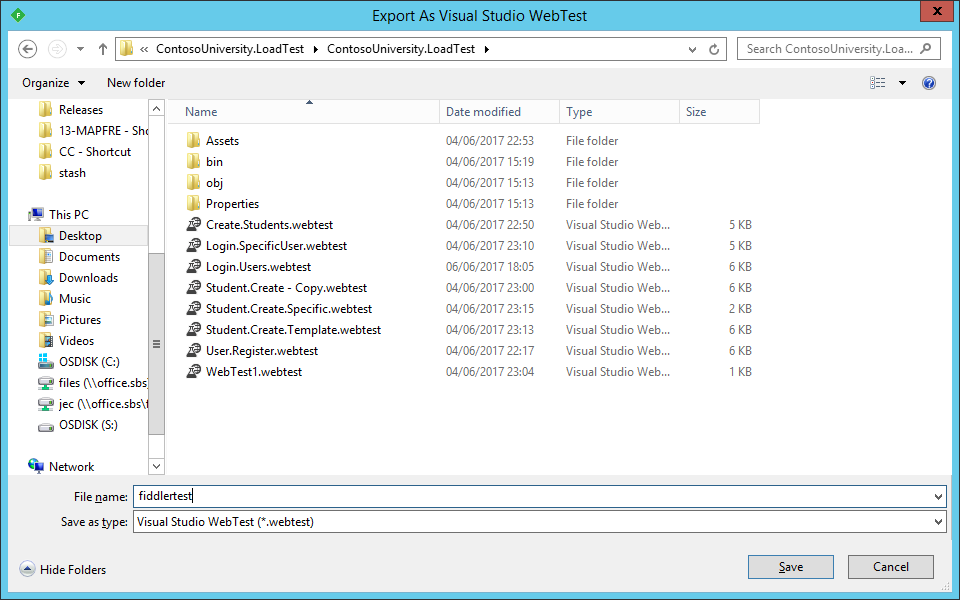Screen dimensions: 960x600
Task: Click the navigation pane scrollbar thumb
Action: pyautogui.click(x=157, y=343)
